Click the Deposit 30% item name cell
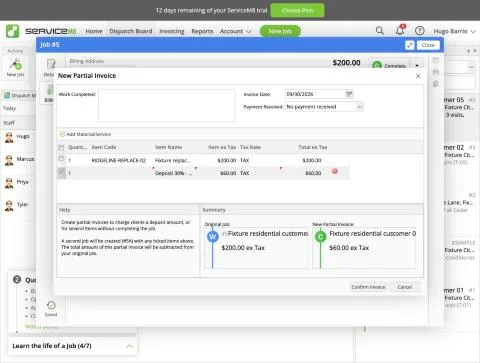The height and width of the screenshot is (363, 480). 173,173
